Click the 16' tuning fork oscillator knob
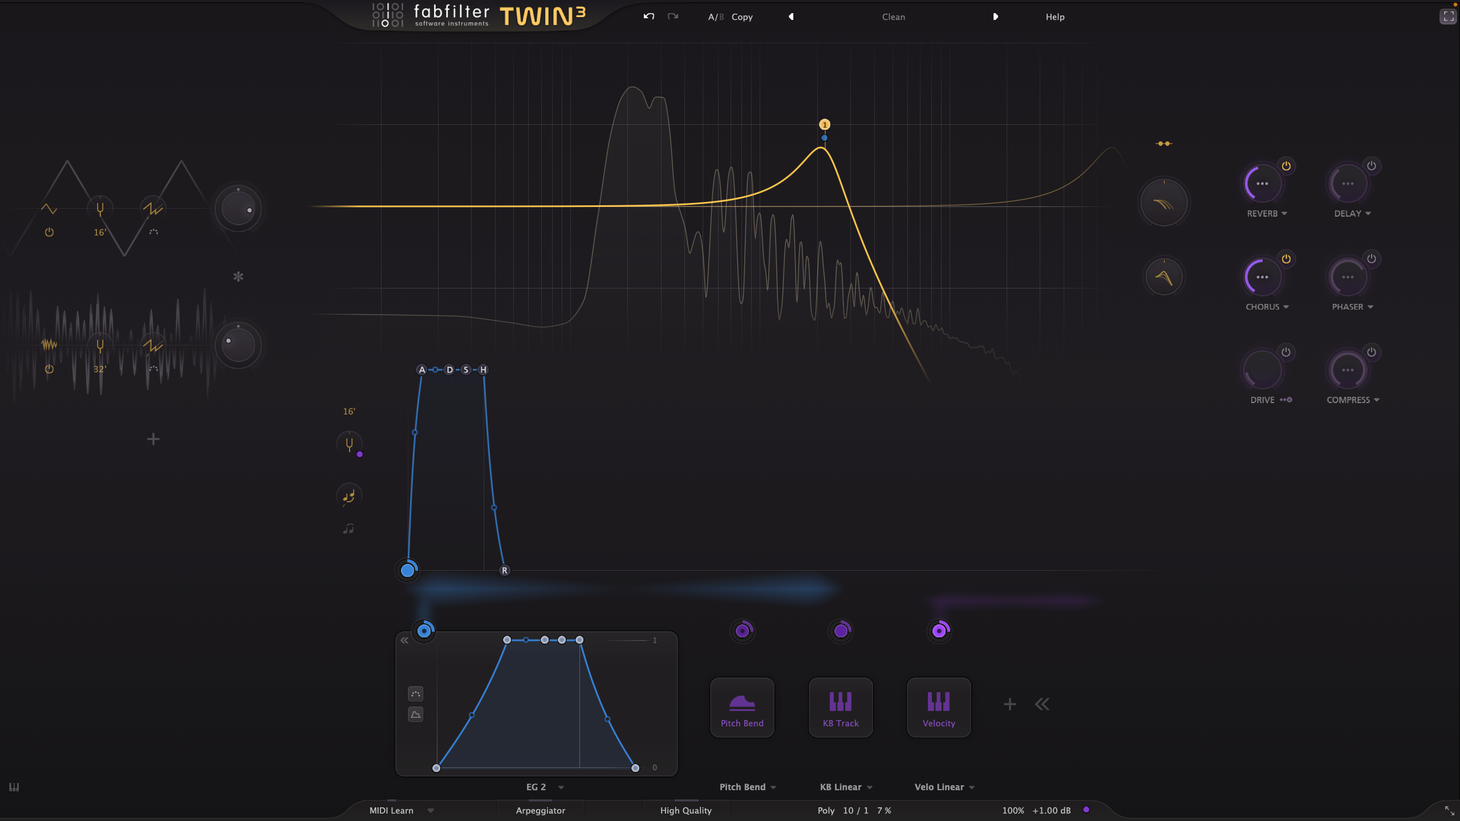1460x821 pixels. point(100,209)
